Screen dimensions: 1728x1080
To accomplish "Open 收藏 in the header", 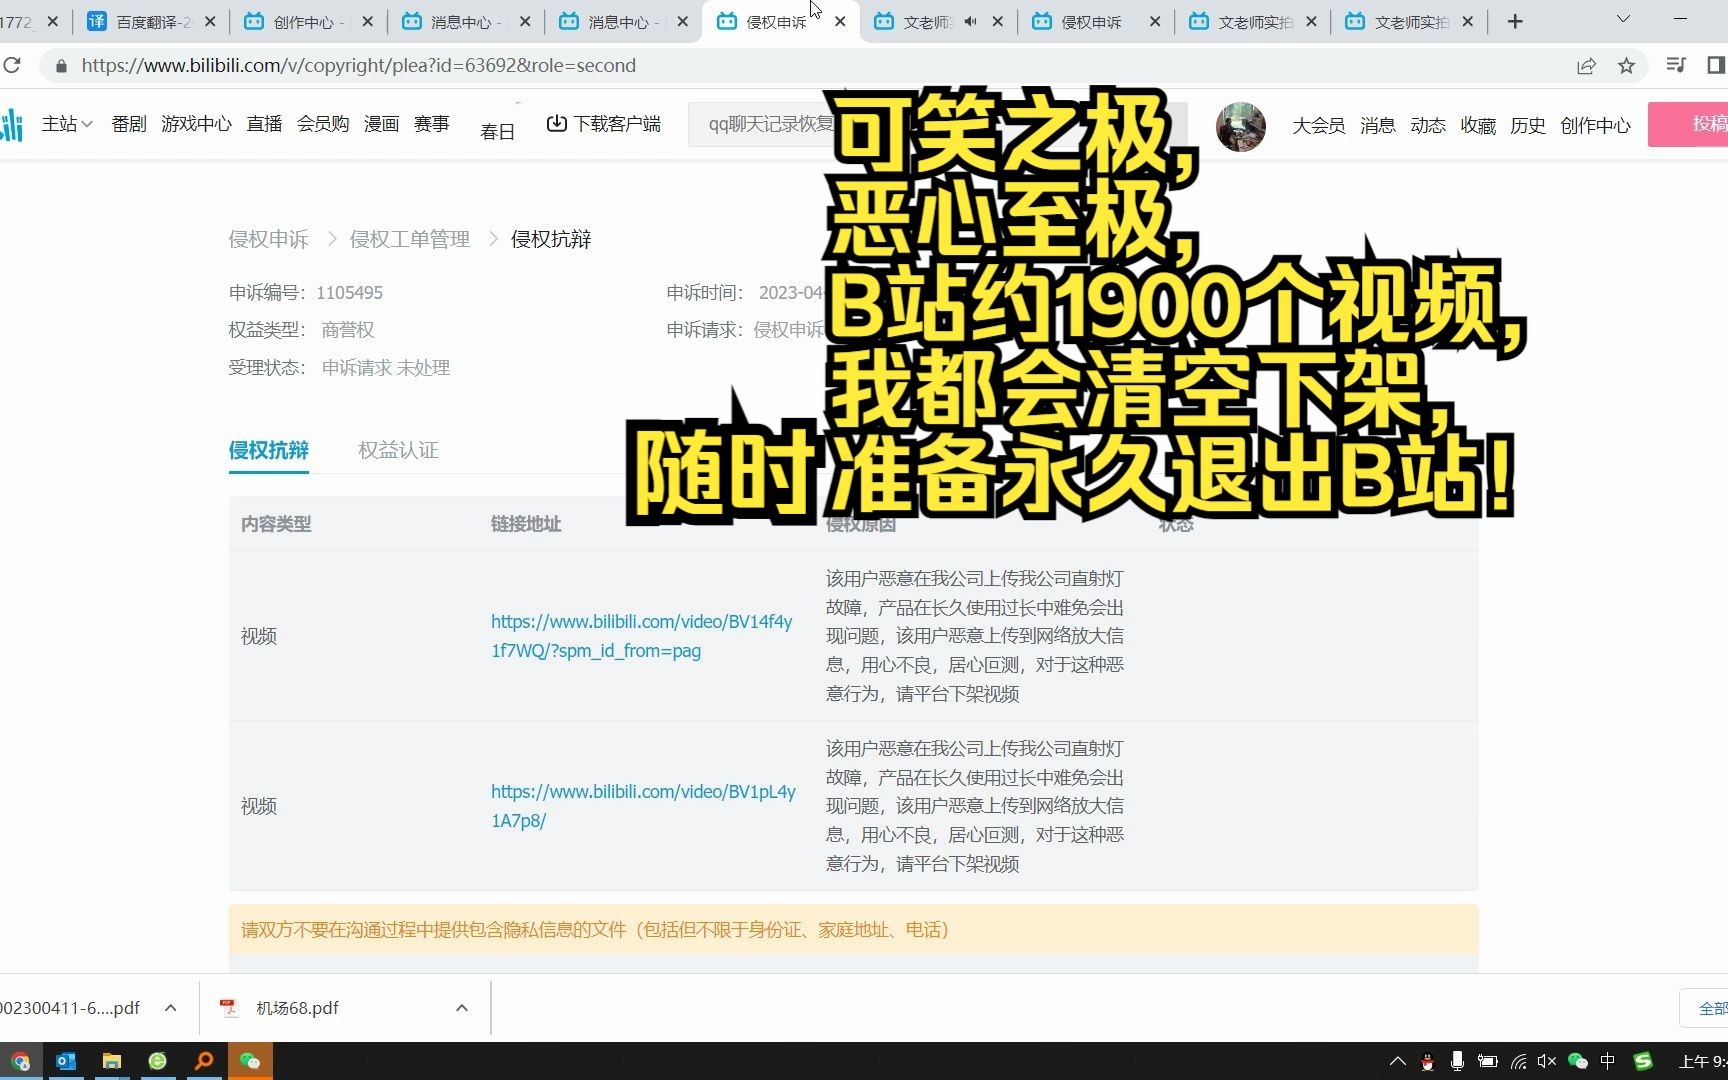I will click(1477, 125).
